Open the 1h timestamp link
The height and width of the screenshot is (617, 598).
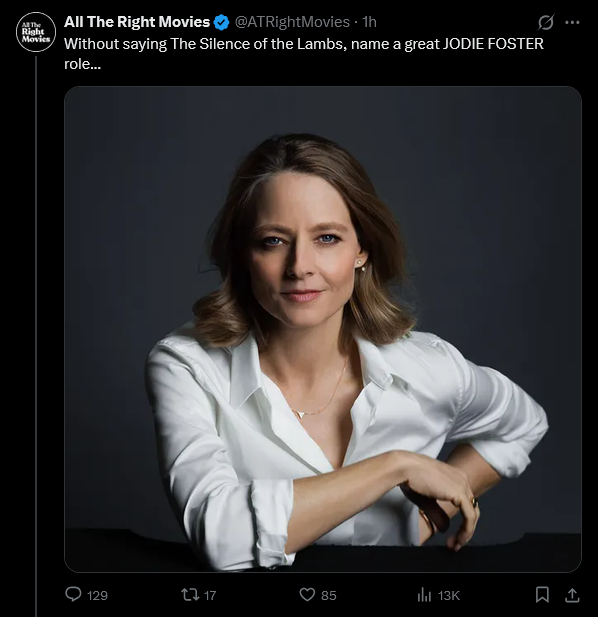(x=369, y=22)
